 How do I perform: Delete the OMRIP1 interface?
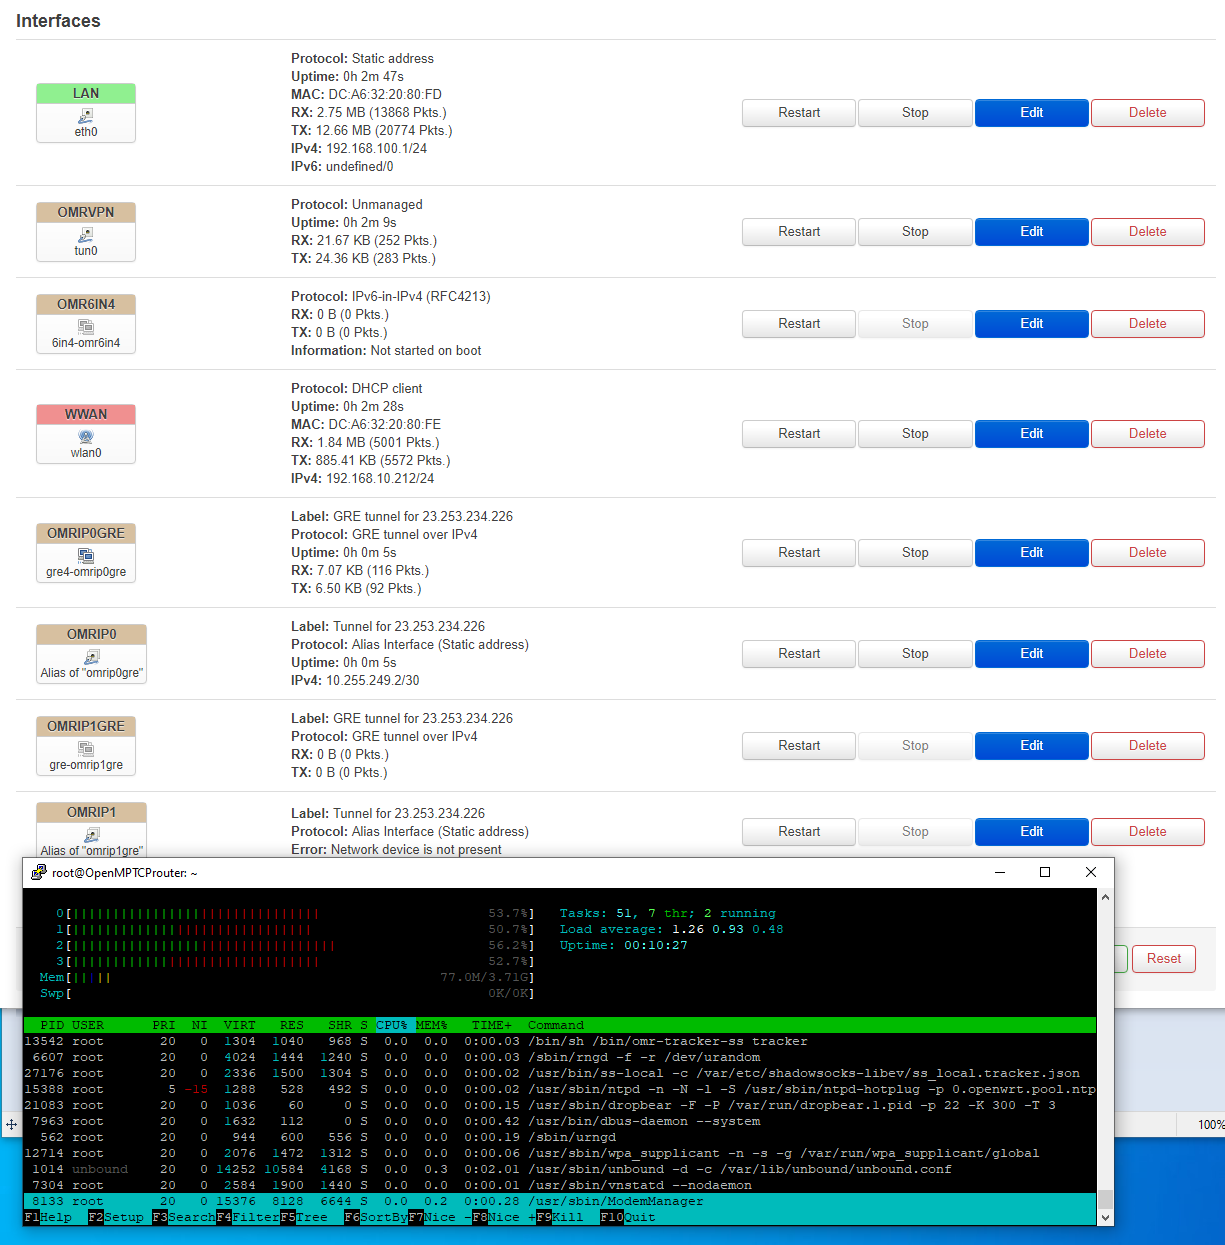(x=1148, y=832)
